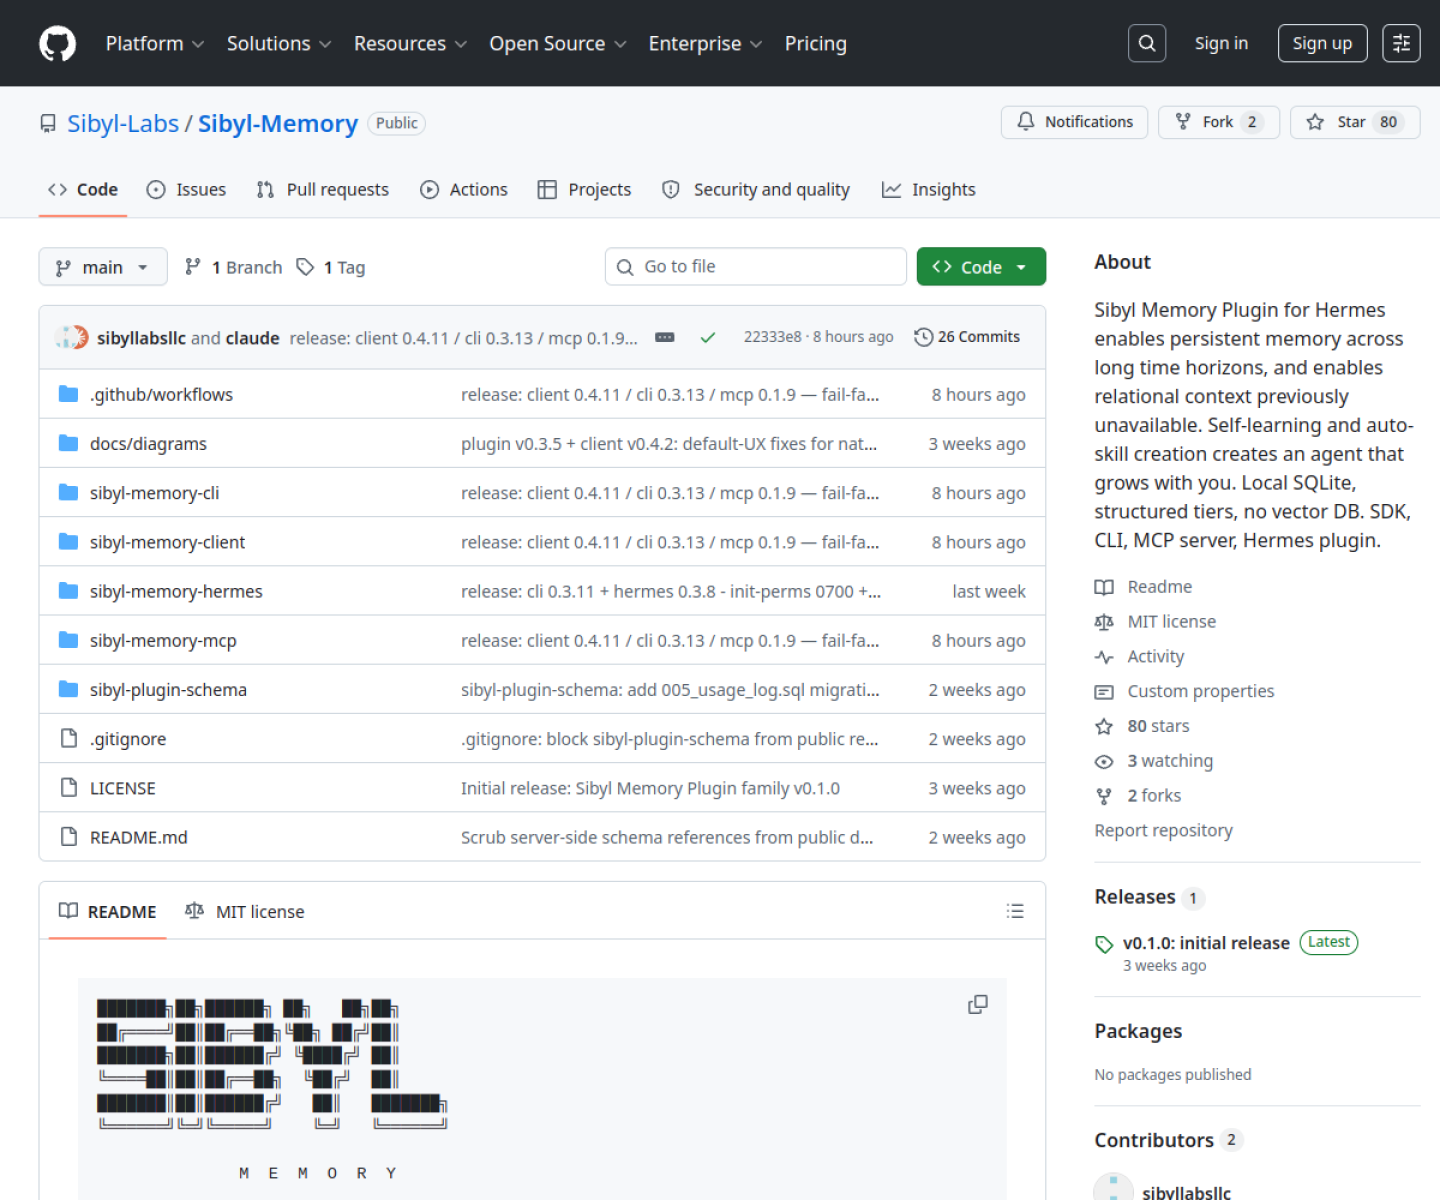Click the Sibyl-Memory repository name link

tap(278, 123)
